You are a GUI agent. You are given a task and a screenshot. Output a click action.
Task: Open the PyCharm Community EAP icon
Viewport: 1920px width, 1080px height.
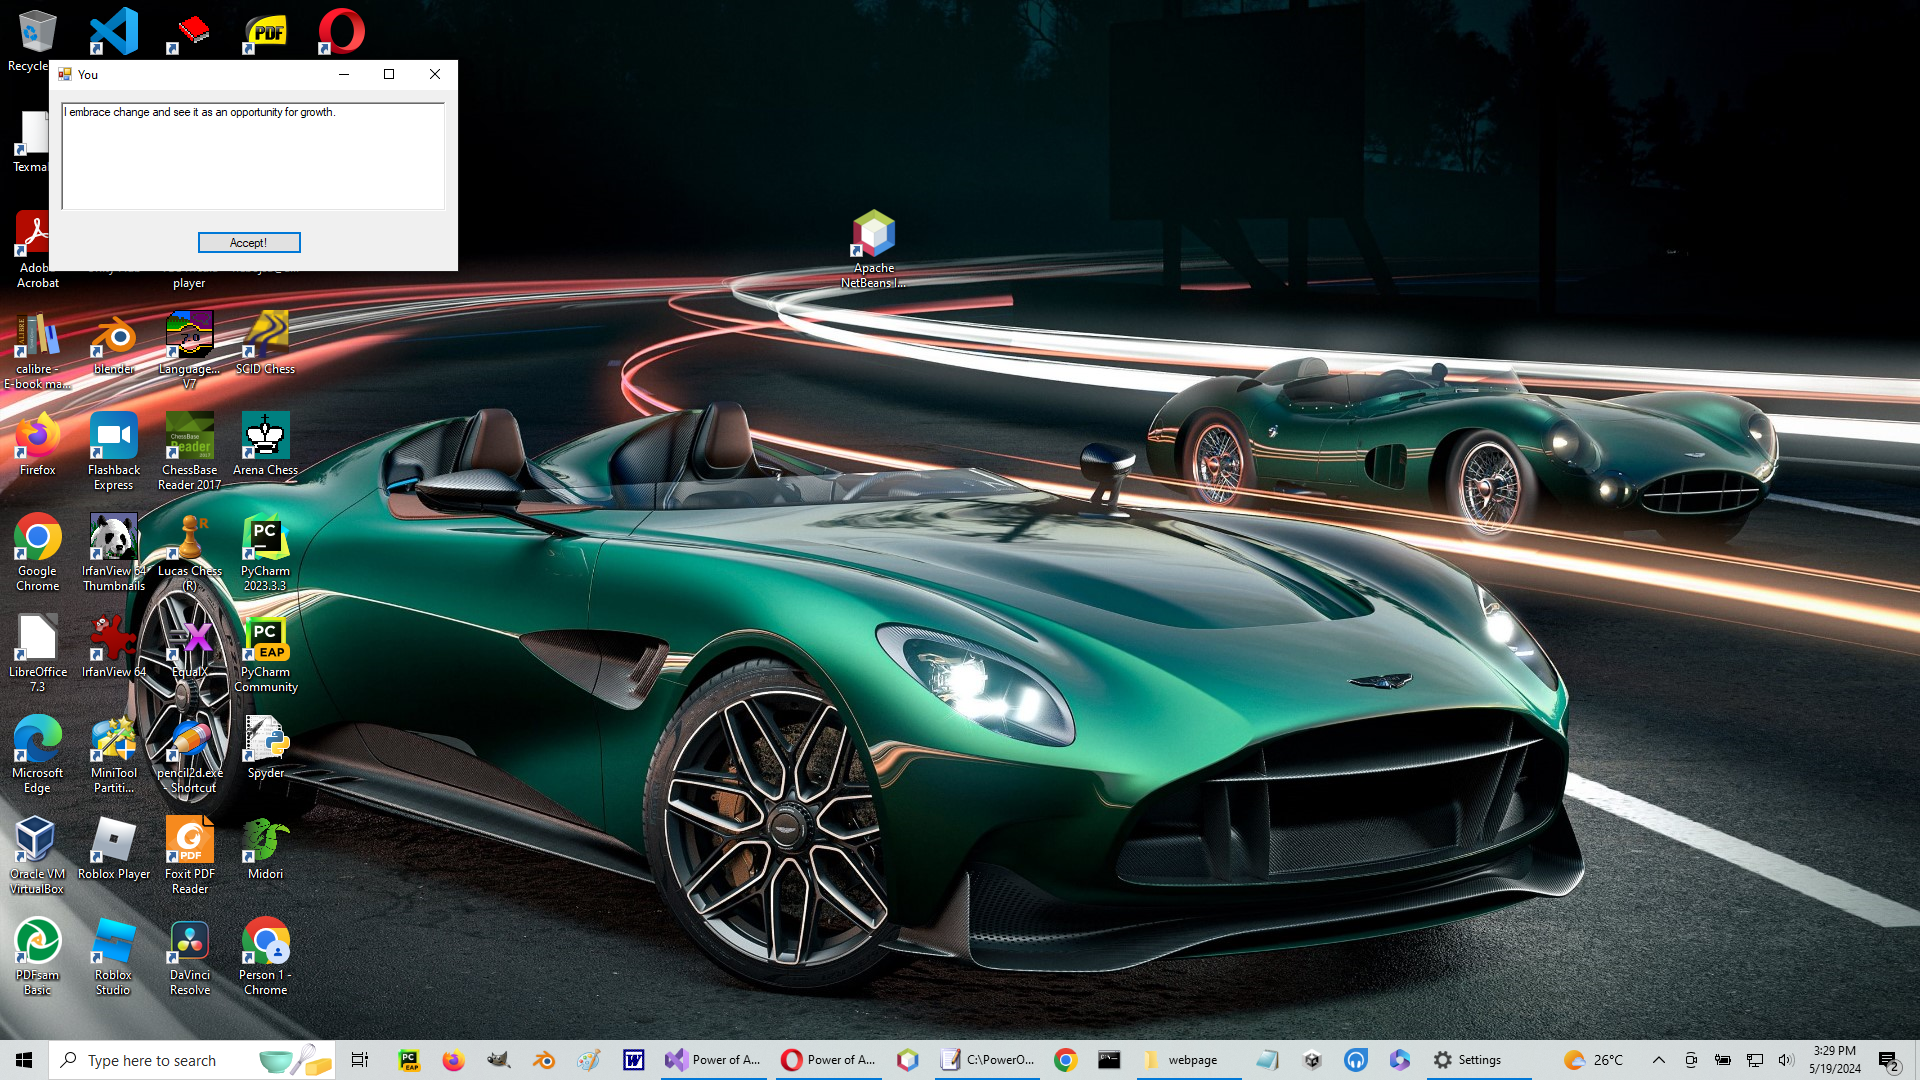click(x=265, y=653)
